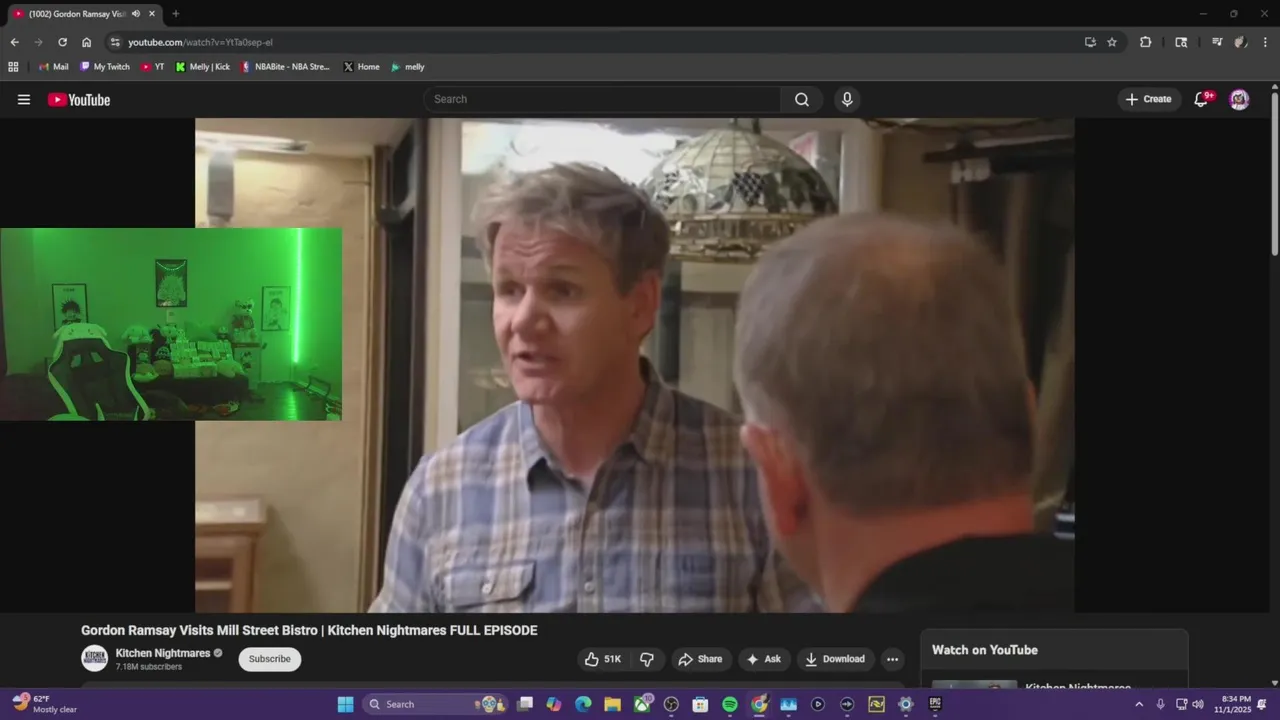Click the Kitchen Nightmares channel avatar

click(95, 659)
